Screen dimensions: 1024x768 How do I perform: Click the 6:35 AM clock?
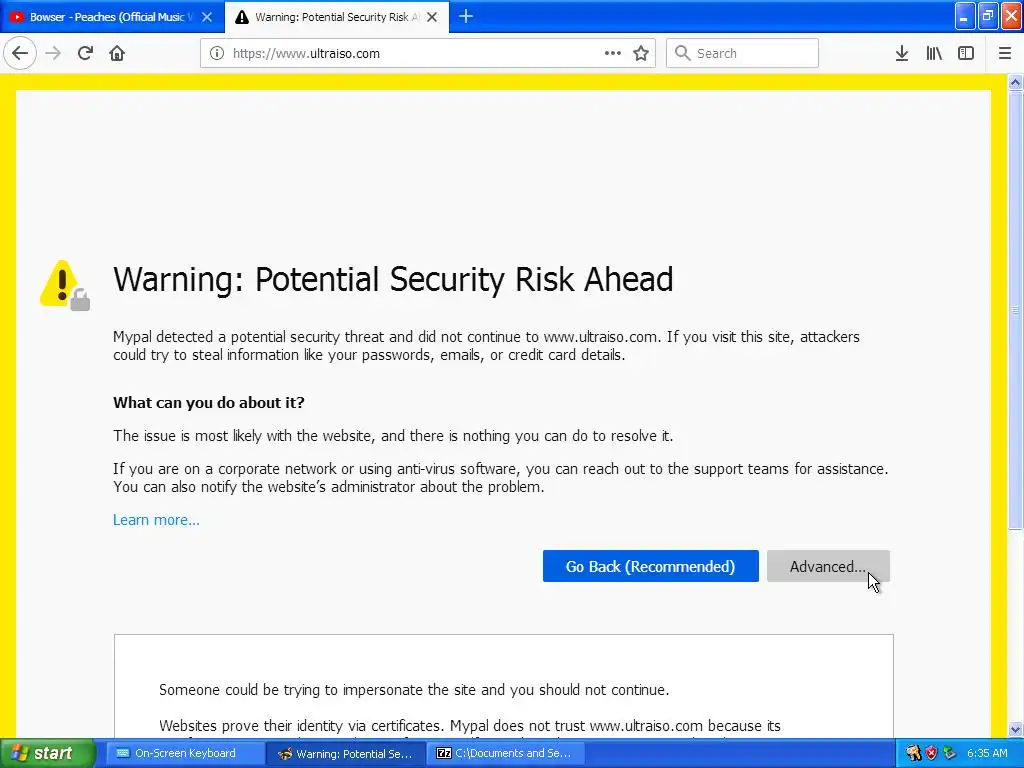pos(987,753)
